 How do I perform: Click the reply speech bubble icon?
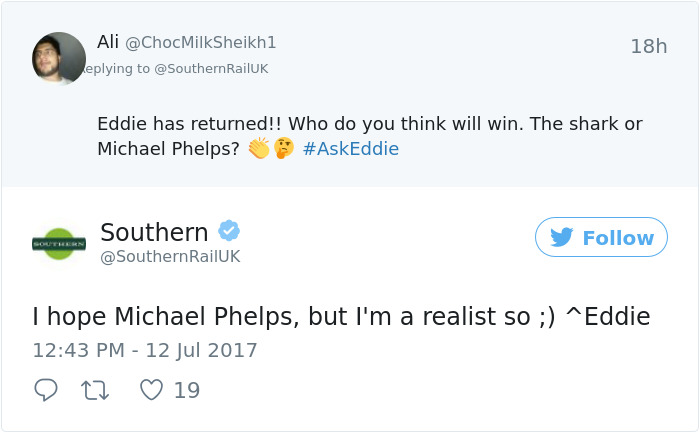click(46, 390)
